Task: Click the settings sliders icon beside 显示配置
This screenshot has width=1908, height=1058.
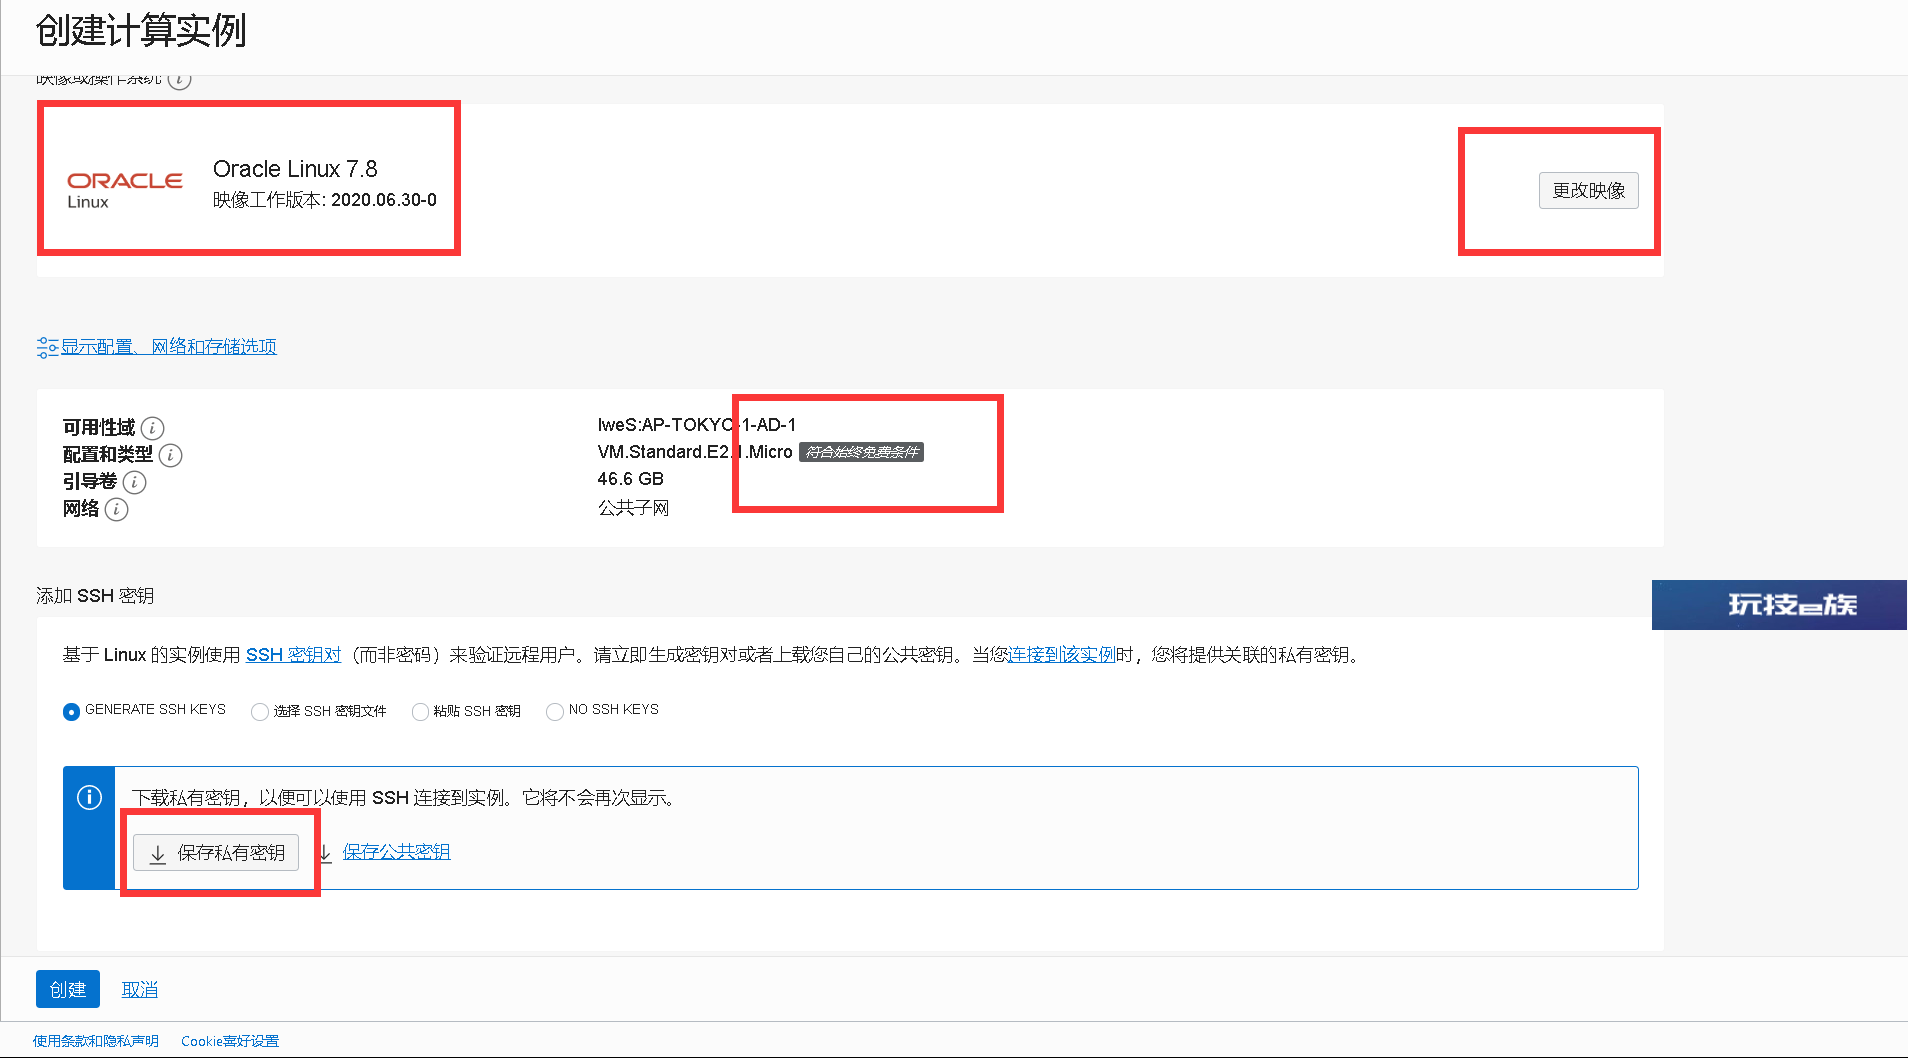Action: (47, 347)
